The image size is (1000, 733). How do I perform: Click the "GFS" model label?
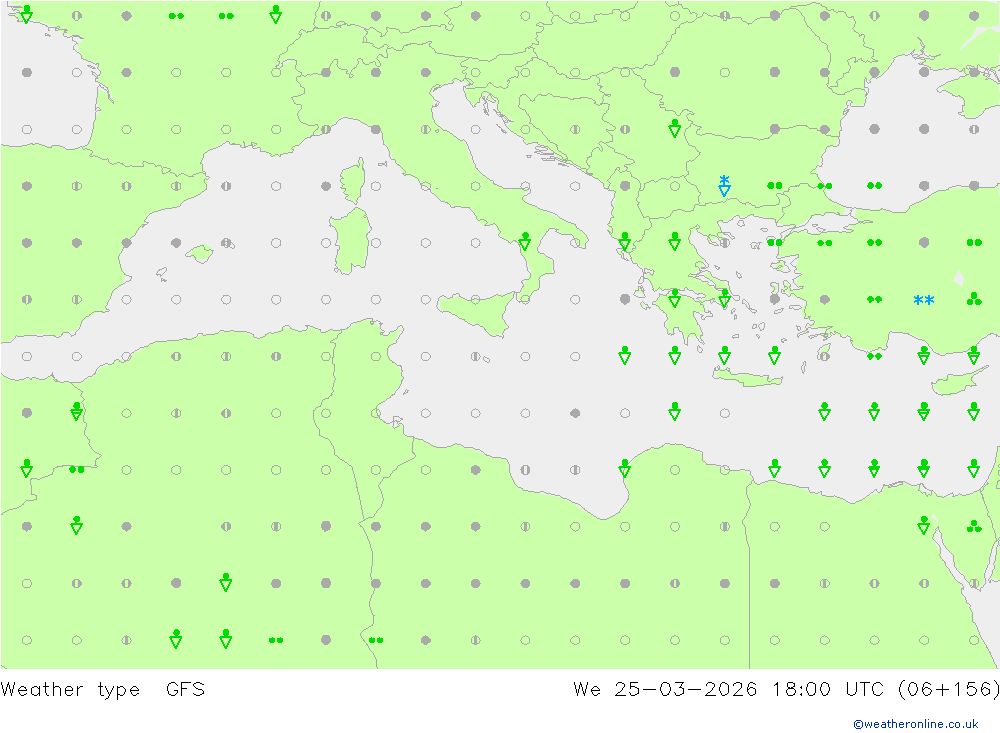[186, 690]
